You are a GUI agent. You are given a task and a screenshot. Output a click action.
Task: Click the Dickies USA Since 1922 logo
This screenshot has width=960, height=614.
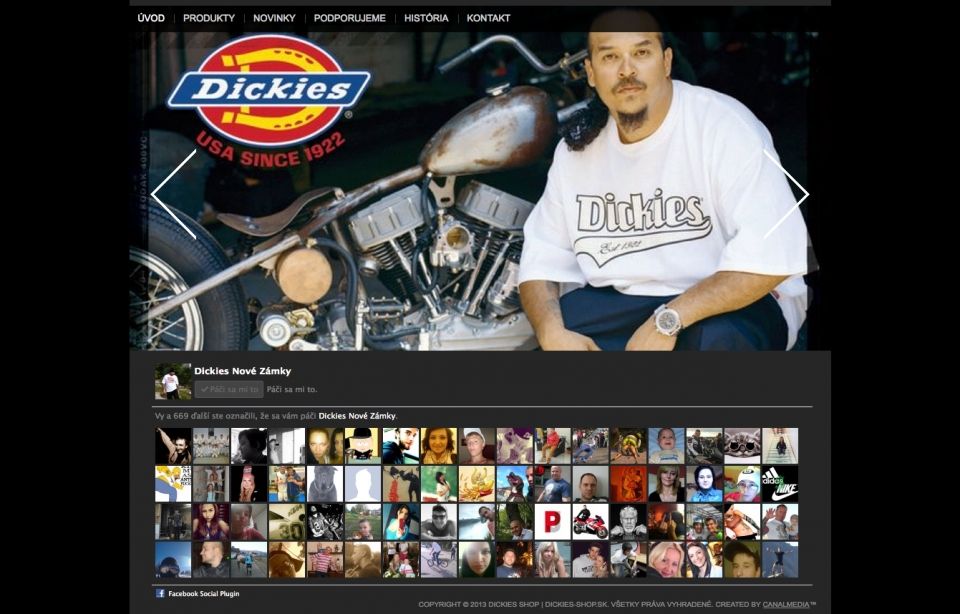coord(269,101)
